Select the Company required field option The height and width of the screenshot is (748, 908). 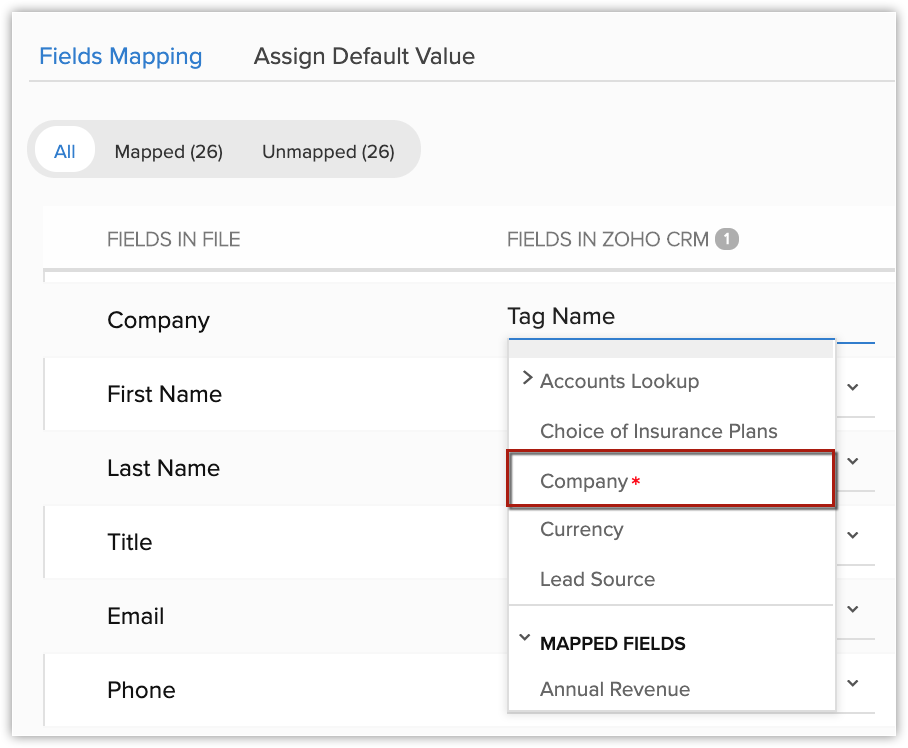(584, 481)
